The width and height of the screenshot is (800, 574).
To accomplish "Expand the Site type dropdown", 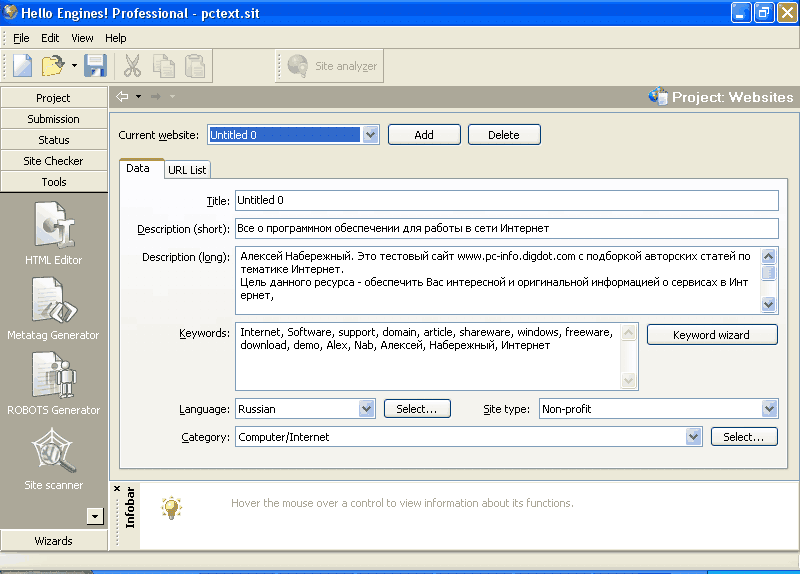I will (769, 409).
